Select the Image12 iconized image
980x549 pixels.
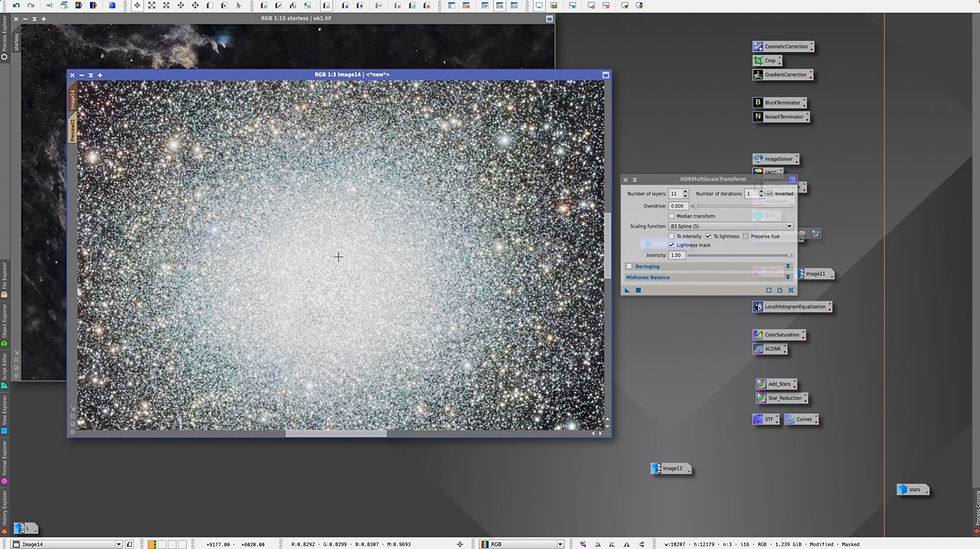(671, 468)
